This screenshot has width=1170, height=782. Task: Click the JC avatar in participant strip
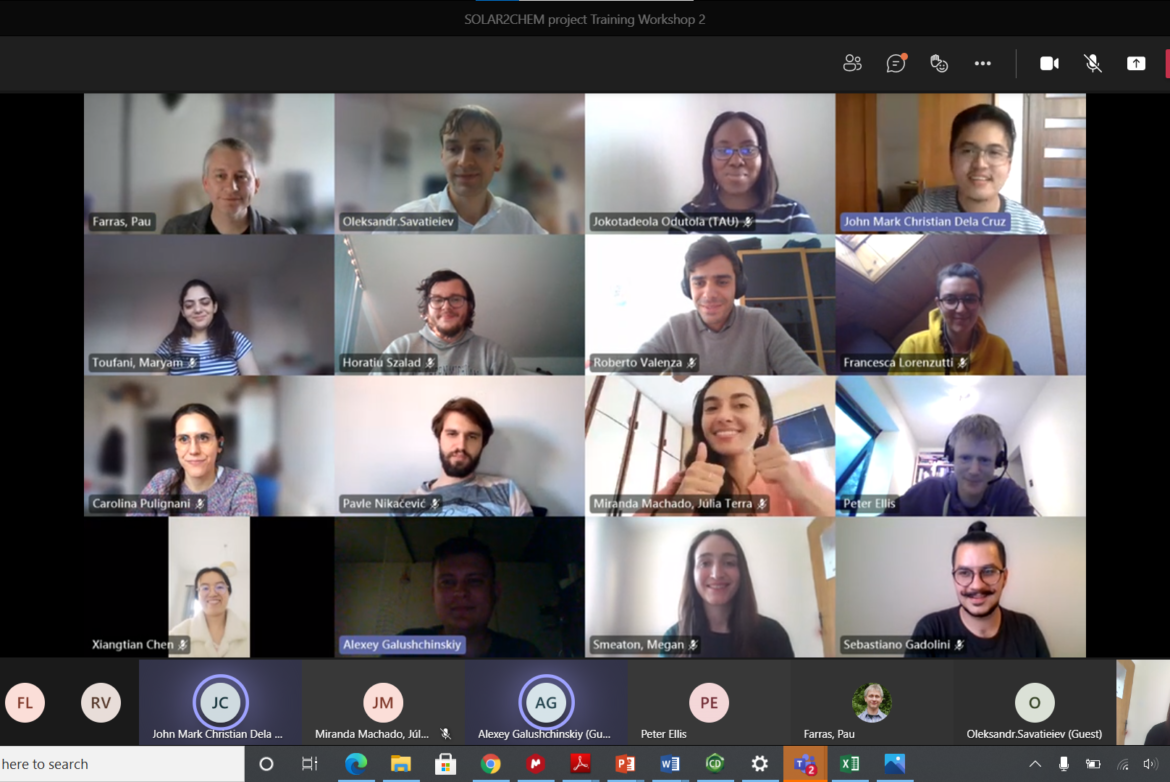(x=220, y=702)
